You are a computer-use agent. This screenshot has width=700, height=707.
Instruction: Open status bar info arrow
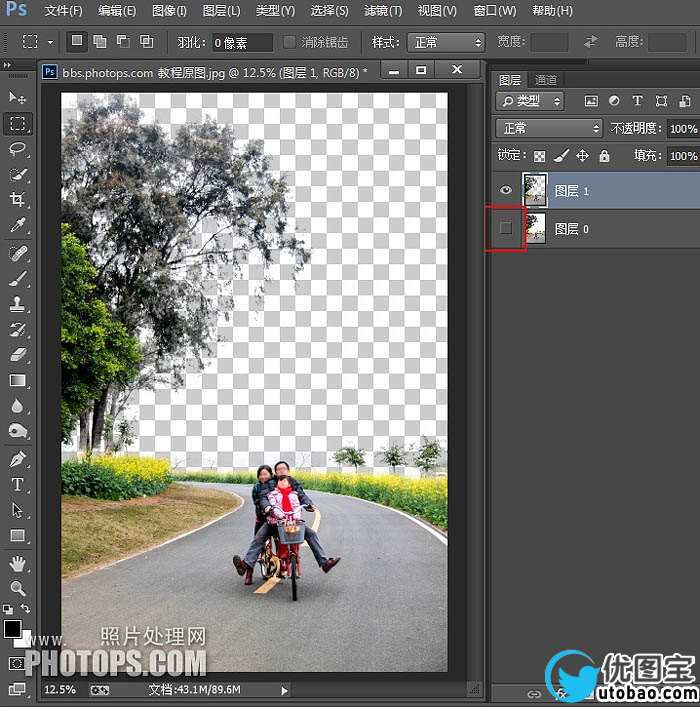284,690
